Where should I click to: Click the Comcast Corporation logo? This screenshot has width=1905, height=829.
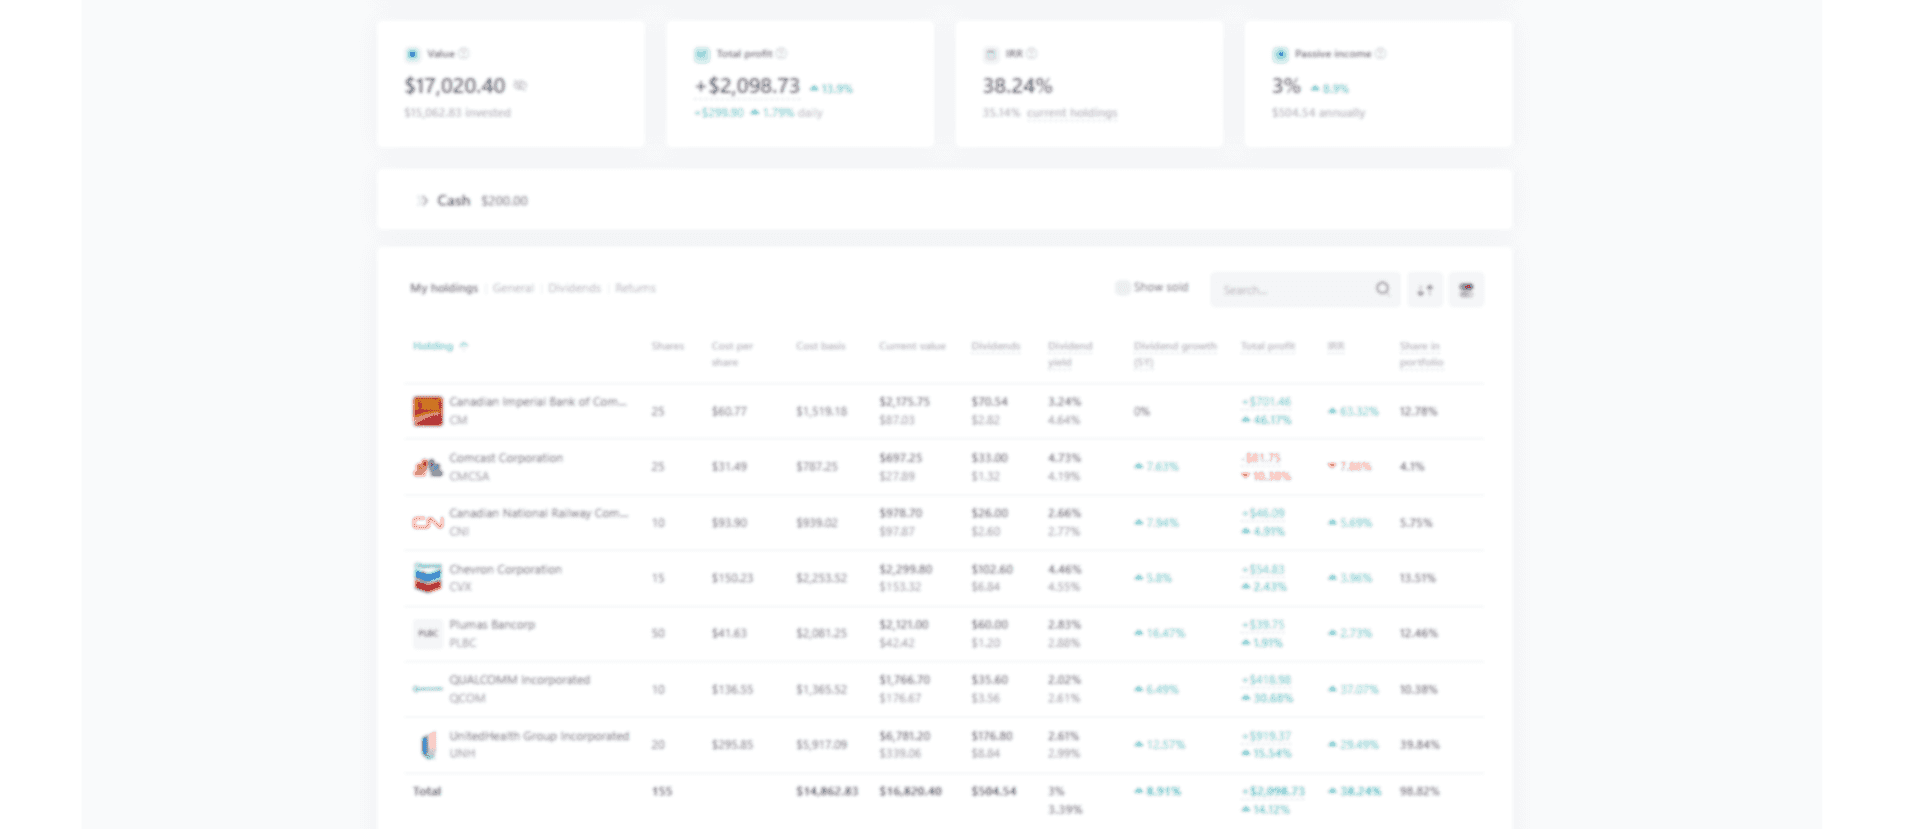pyautogui.click(x=428, y=467)
